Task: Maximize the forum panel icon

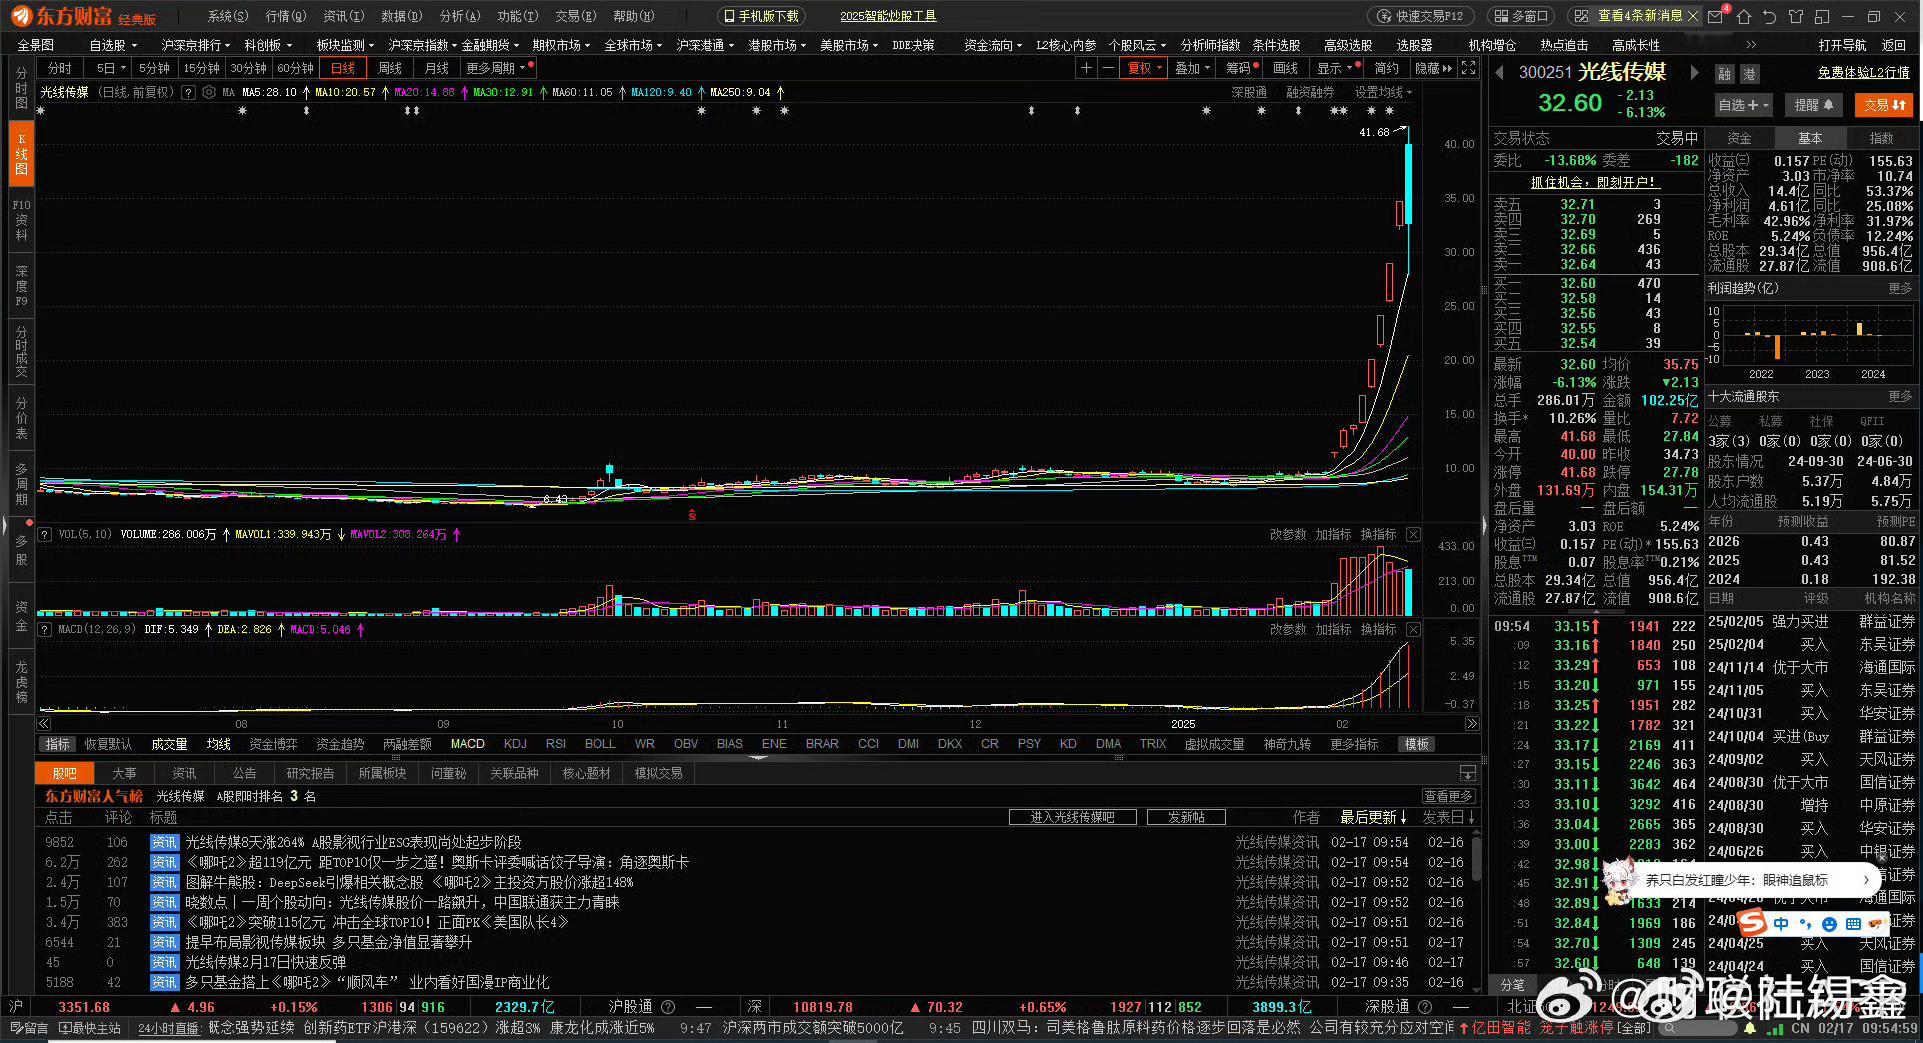Action: point(1468,773)
